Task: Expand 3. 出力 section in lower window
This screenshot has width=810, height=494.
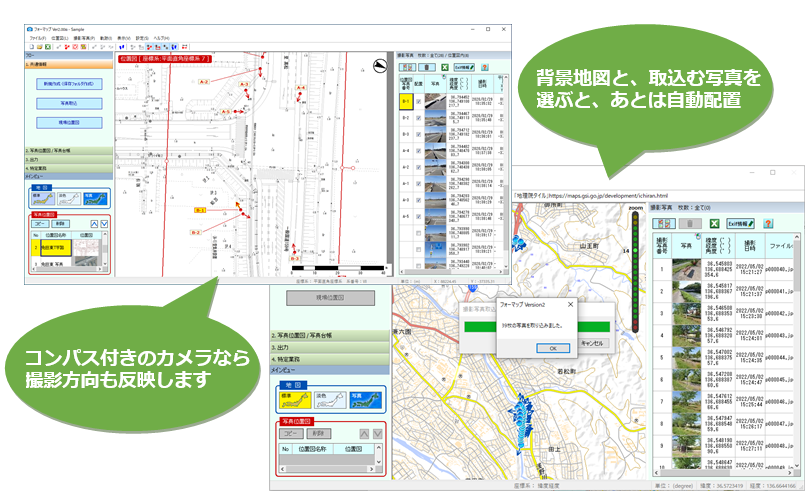Action: point(330,347)
